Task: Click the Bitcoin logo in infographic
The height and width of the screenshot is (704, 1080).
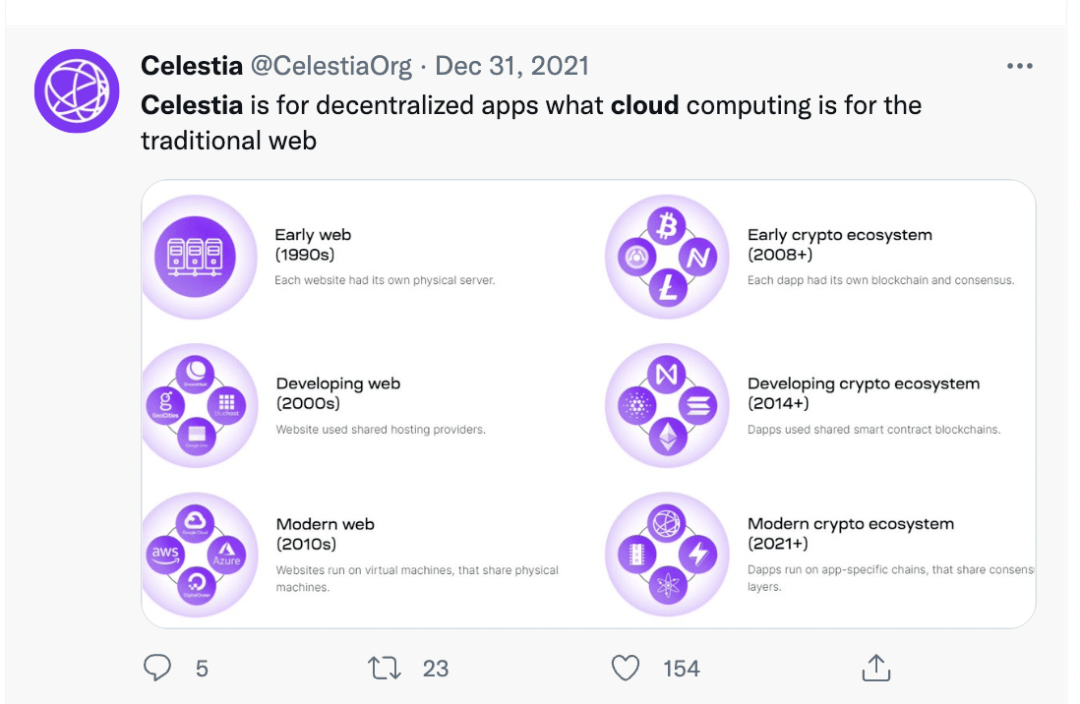Action: pos(666,226)
